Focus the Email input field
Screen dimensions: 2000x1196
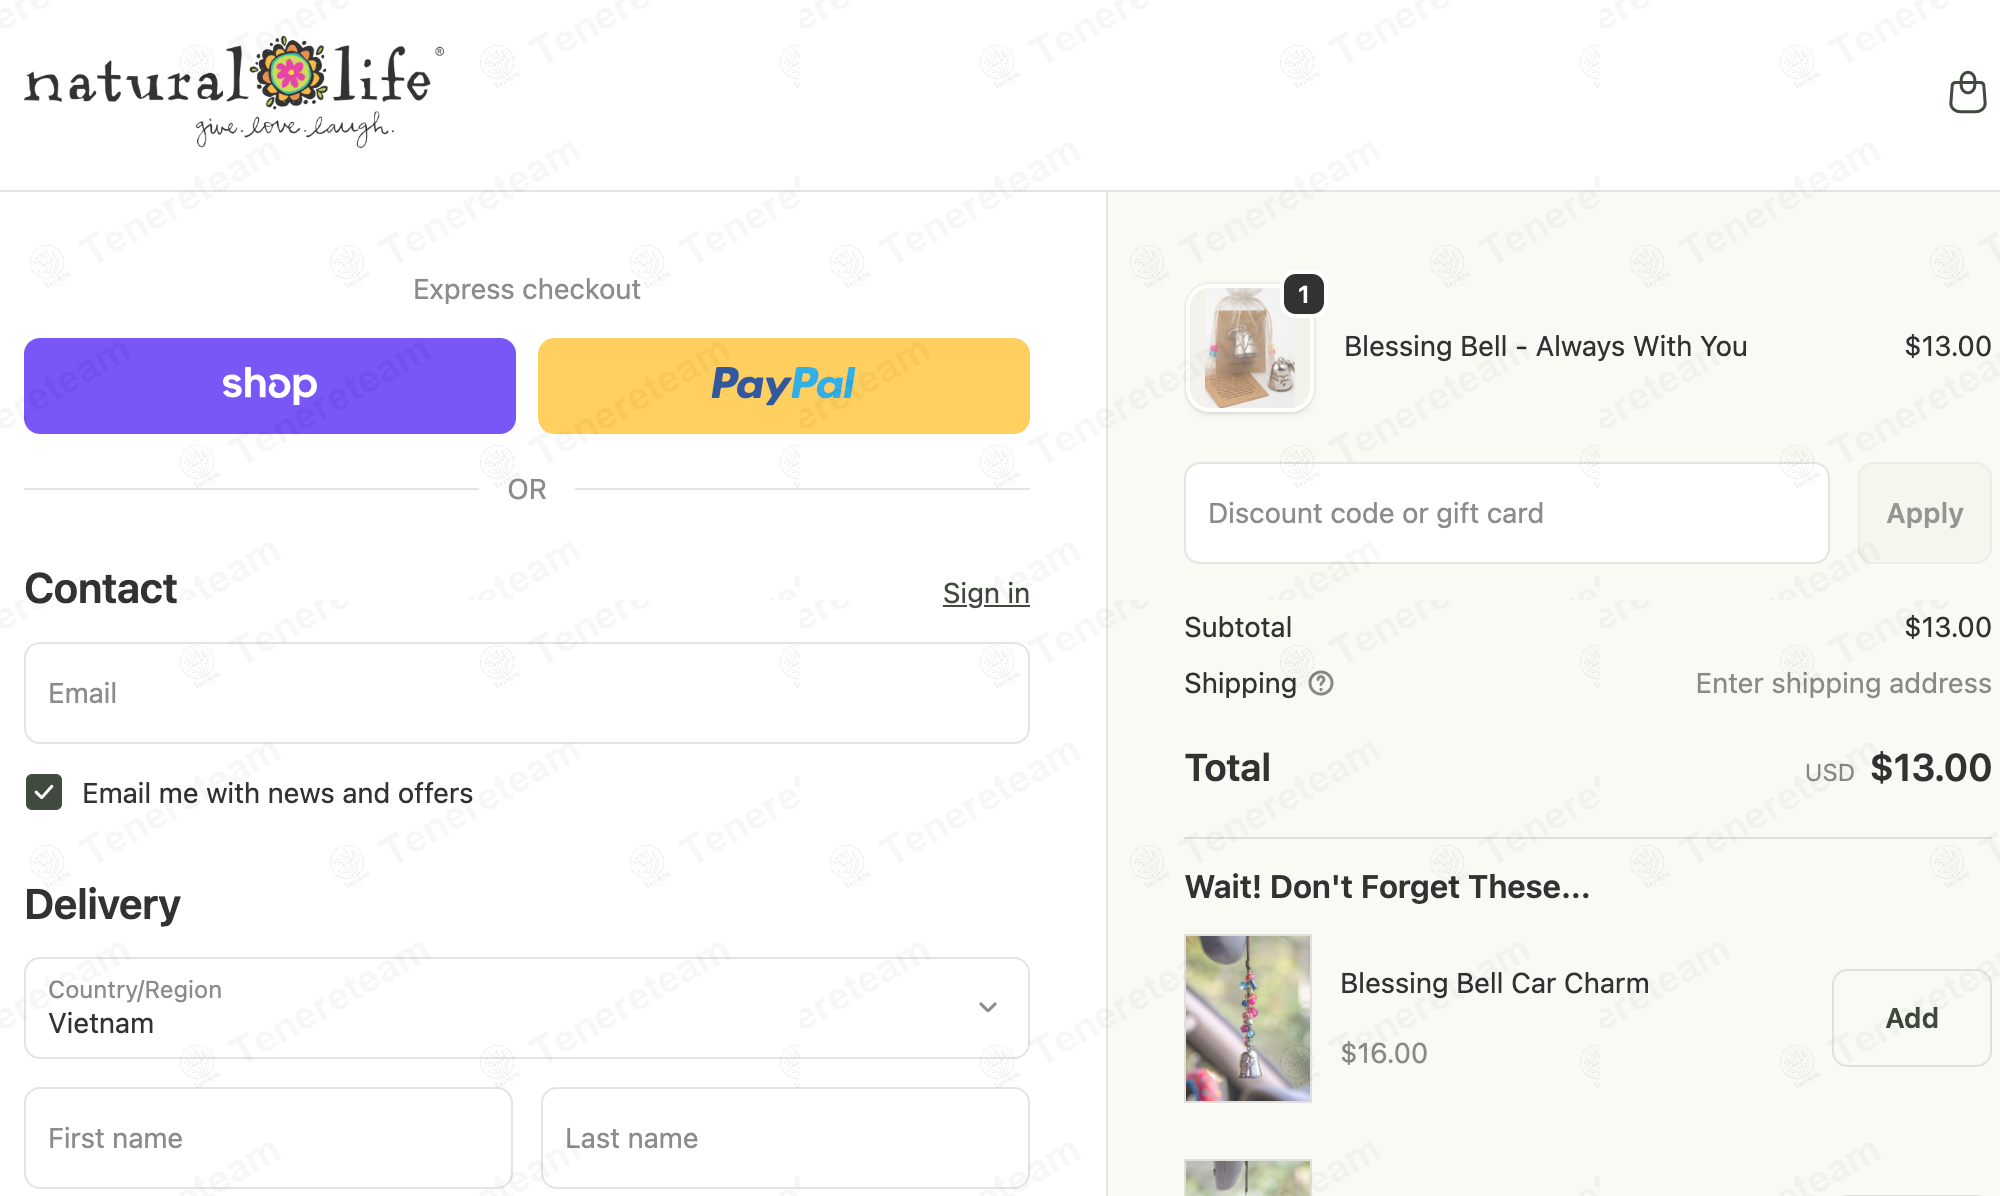coord(527,693)
